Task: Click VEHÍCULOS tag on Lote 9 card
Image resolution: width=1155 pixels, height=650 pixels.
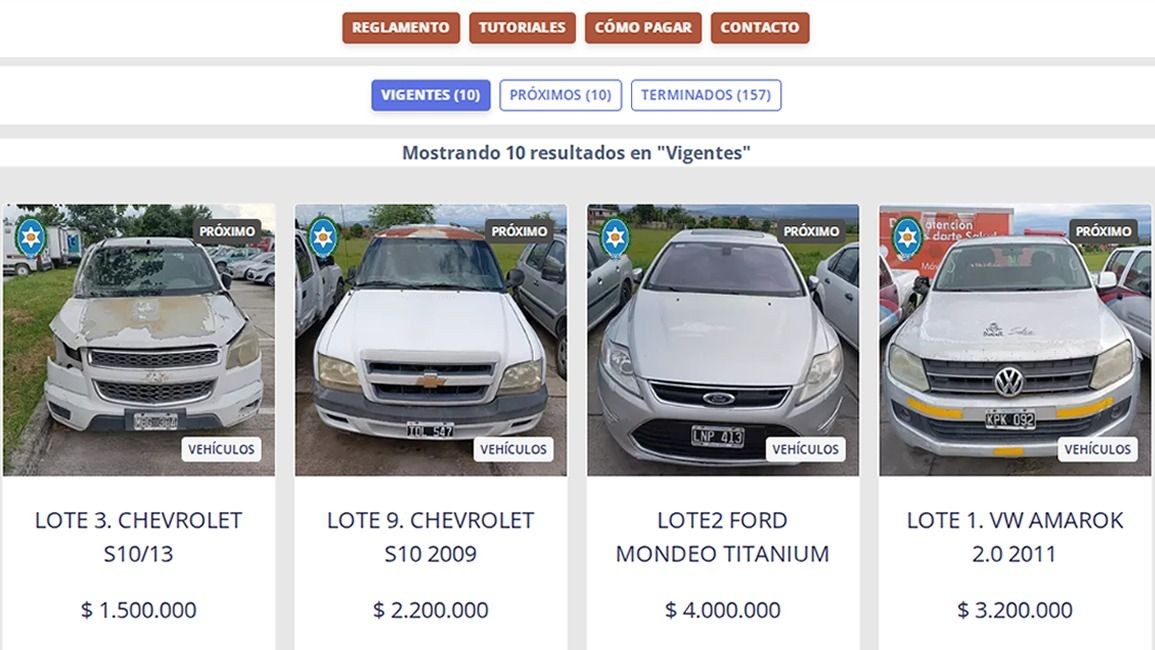Action: point(513,449)
